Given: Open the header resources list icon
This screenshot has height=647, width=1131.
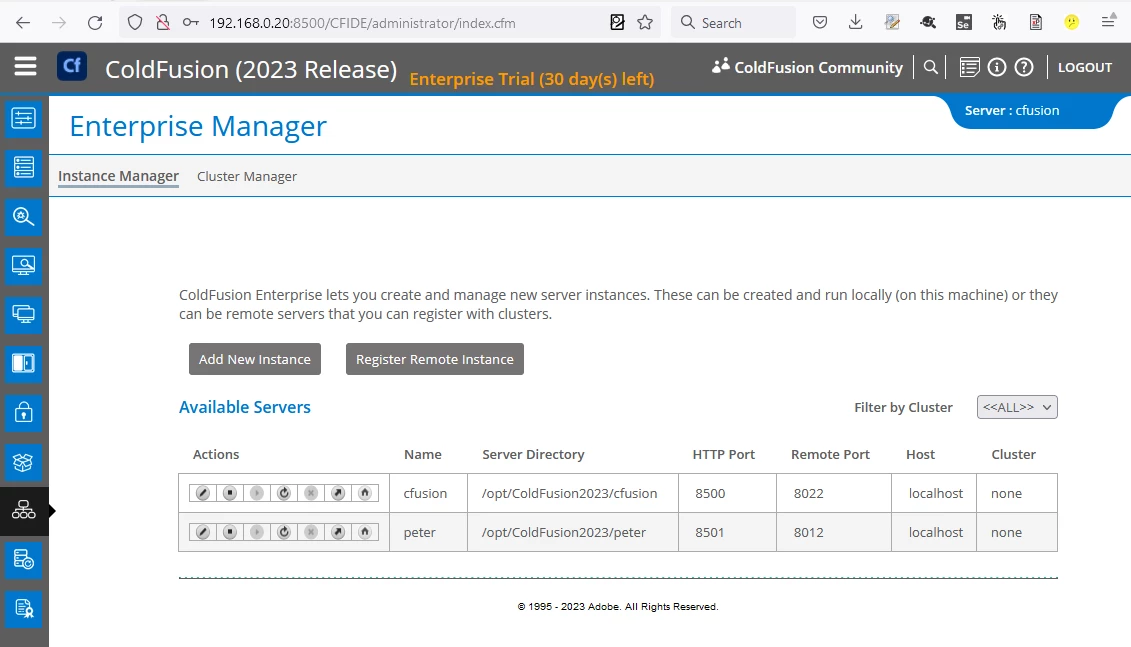Looking at the screenshot, I should 969,67.
